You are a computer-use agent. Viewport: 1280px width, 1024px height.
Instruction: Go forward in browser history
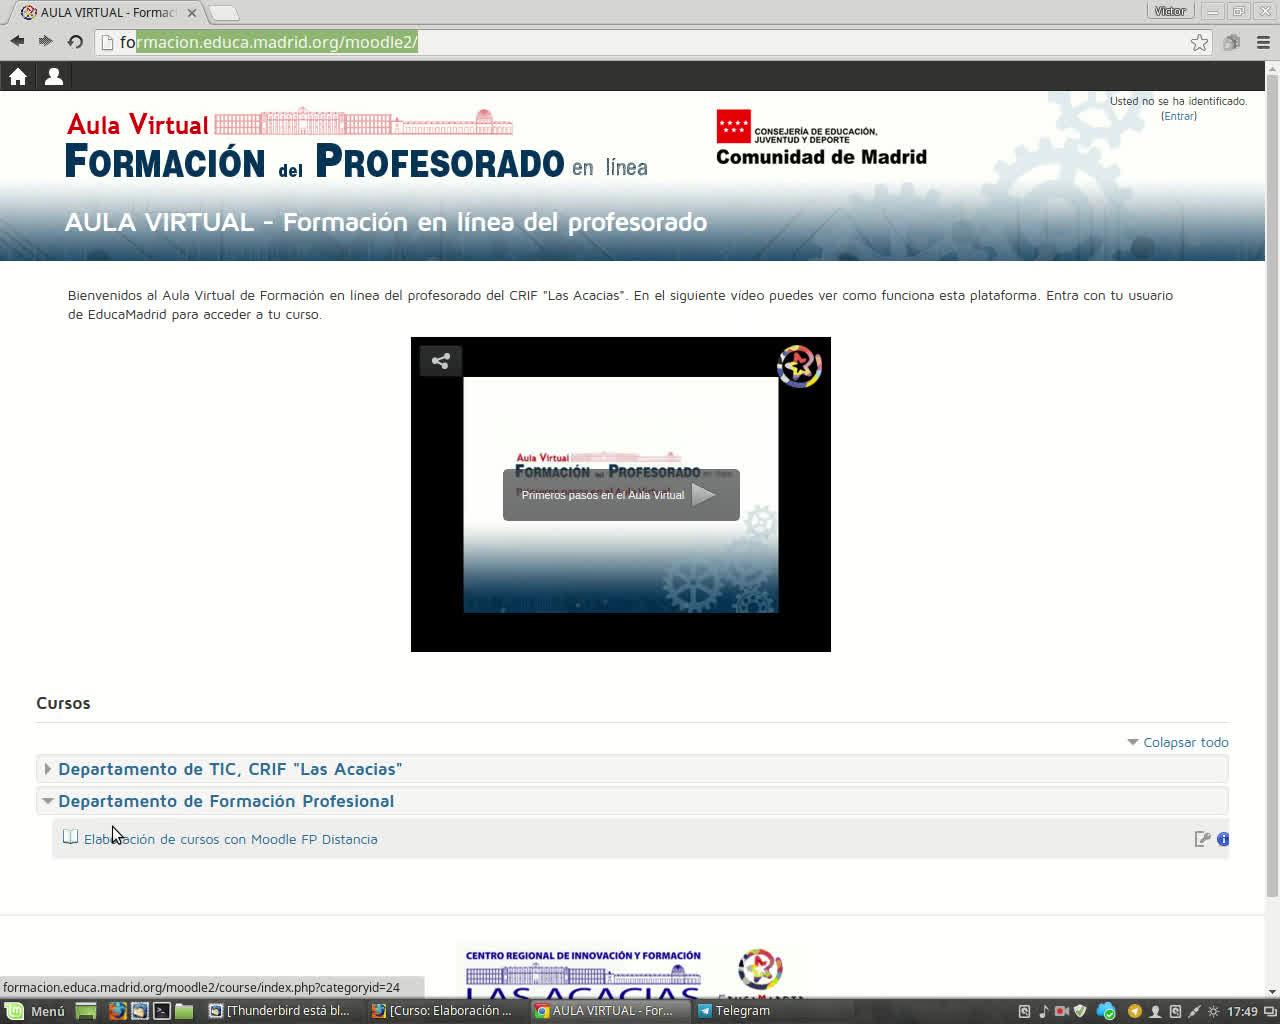tap(45, 41)
